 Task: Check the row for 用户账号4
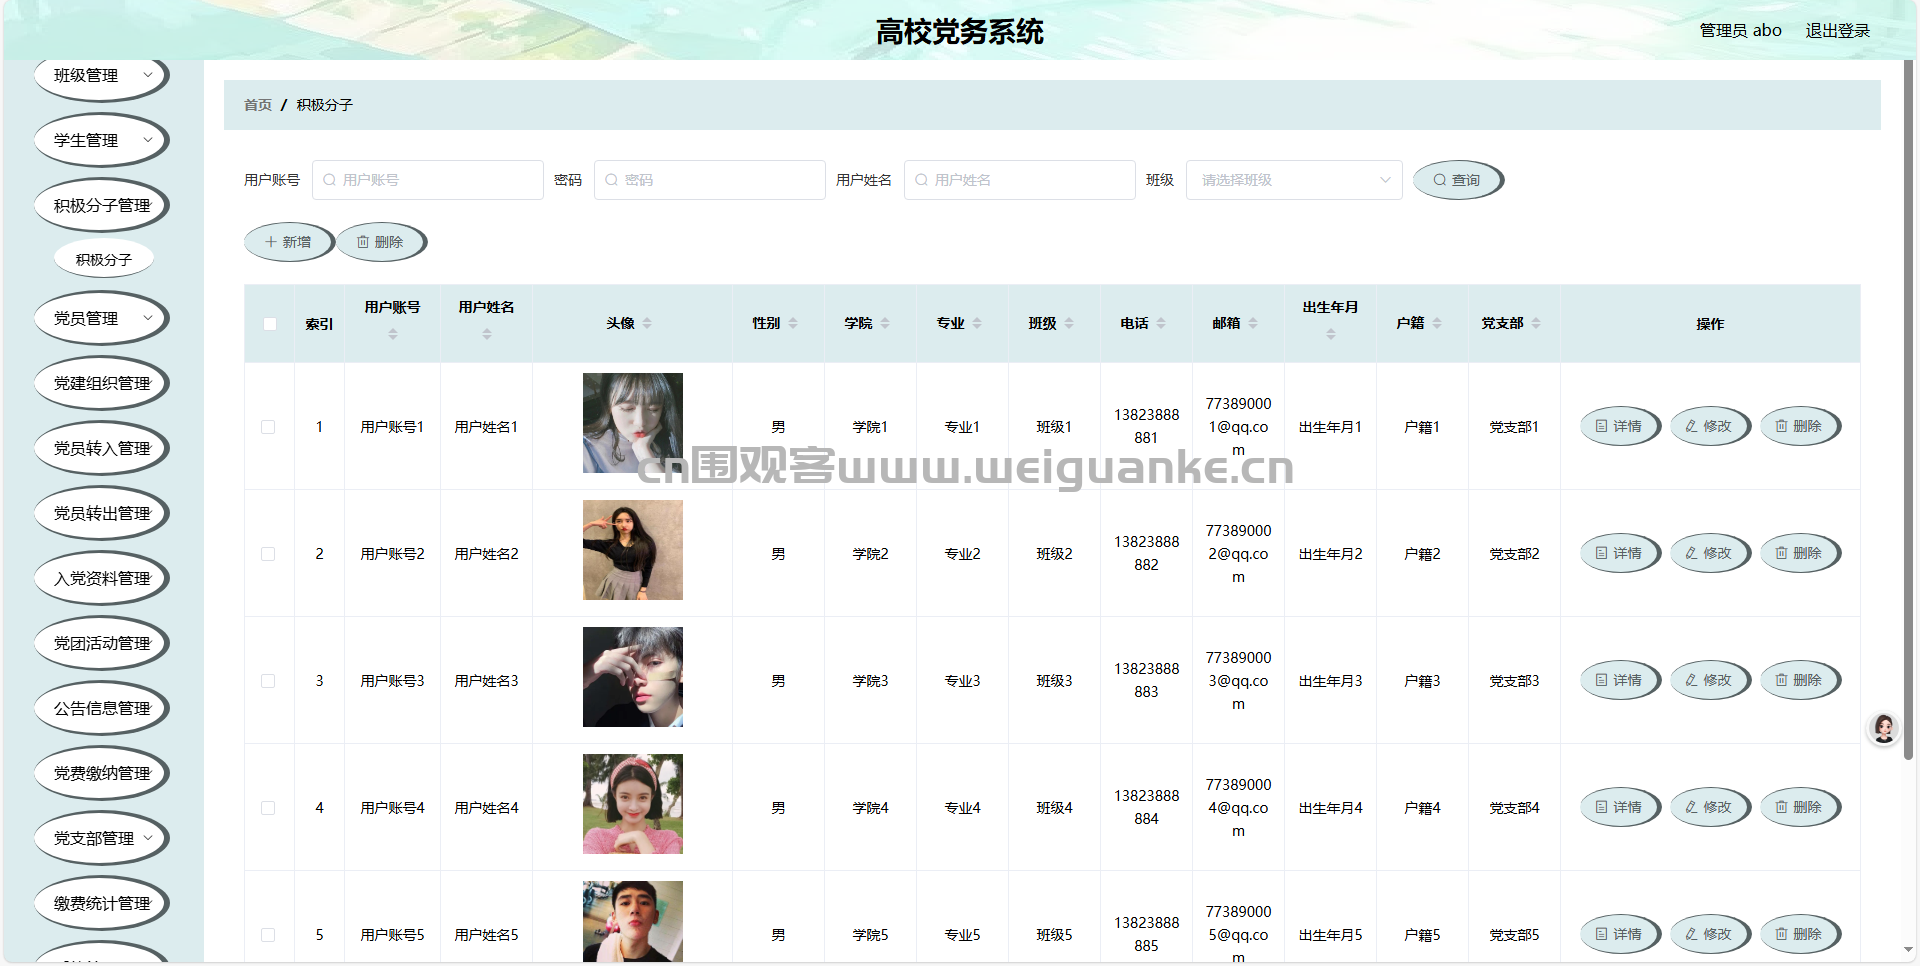coord(268,808)
